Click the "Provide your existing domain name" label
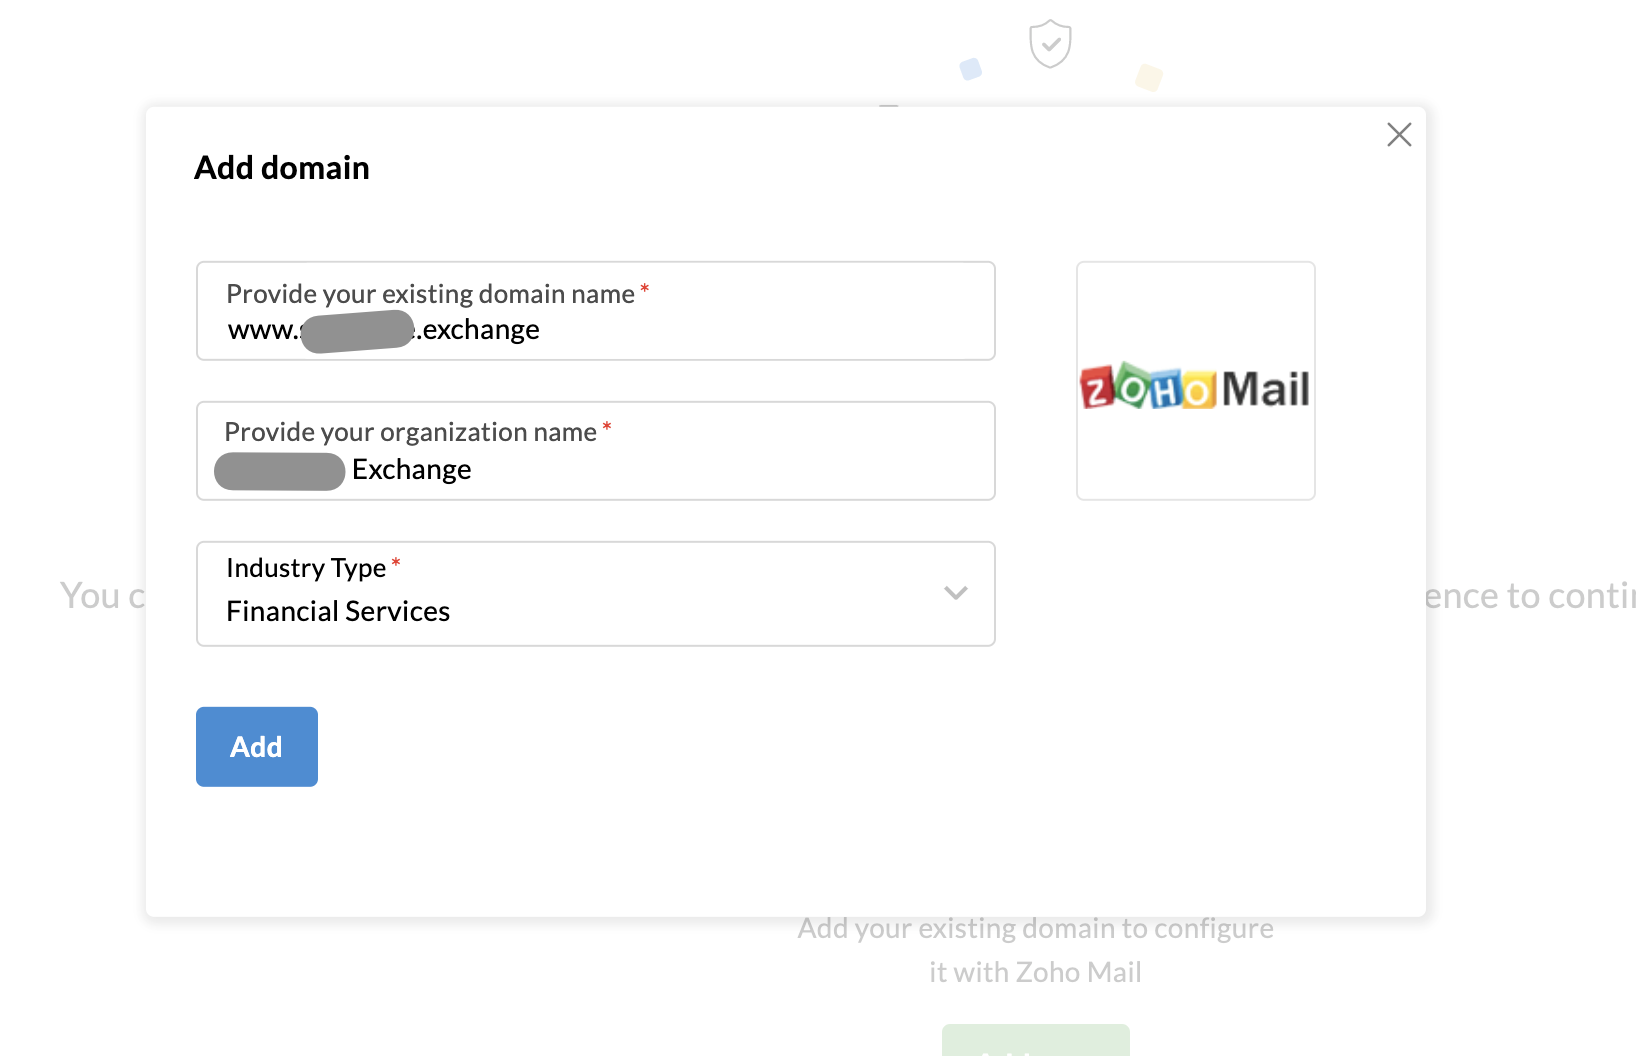This screenshot has height=1056, width=1636. point(430,294)
